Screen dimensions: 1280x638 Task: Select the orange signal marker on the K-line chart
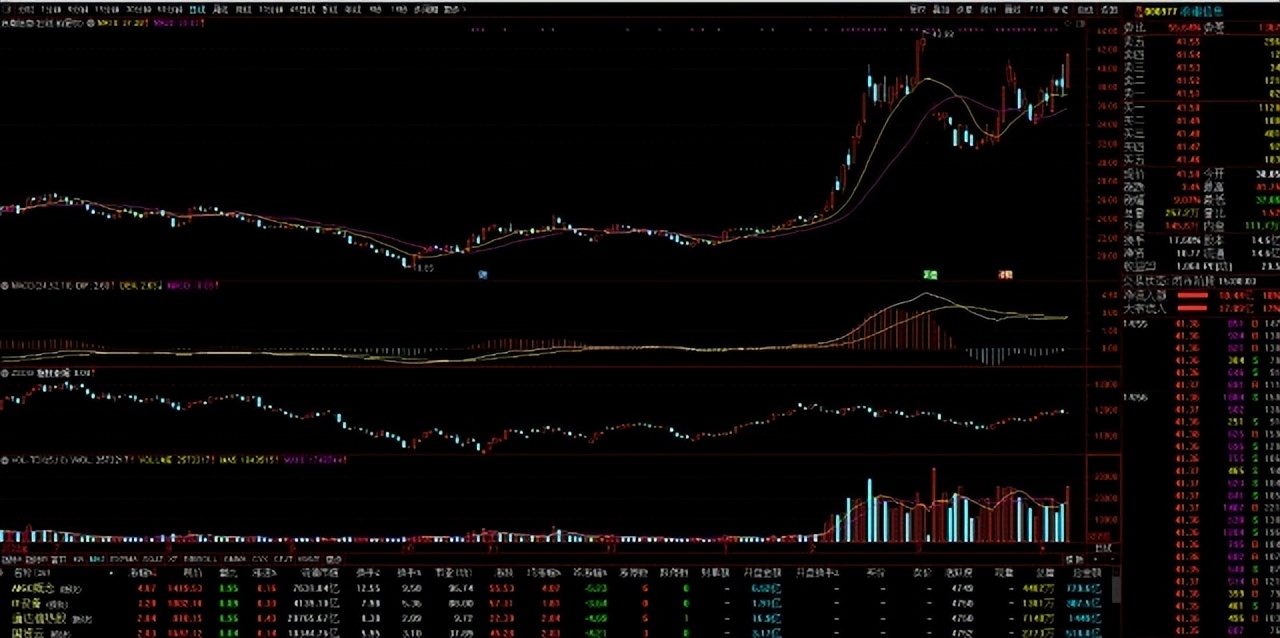[1005, 274]
